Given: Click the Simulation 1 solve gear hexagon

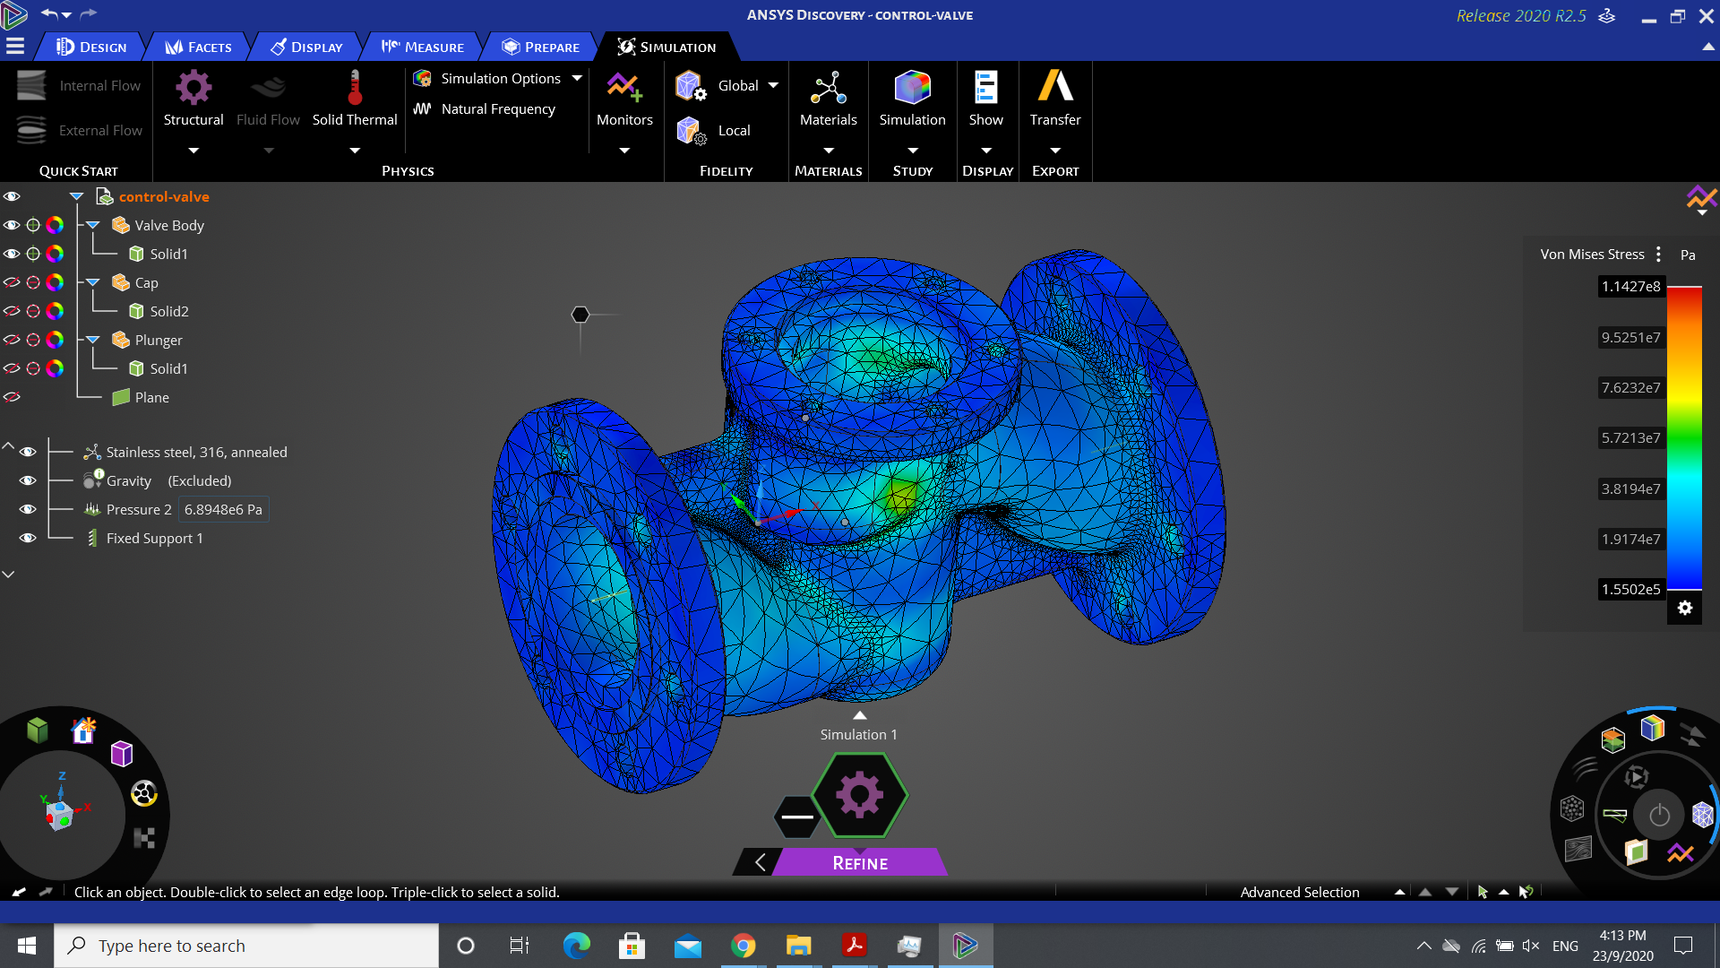Looking at the screenshot, I should point(859,796).
